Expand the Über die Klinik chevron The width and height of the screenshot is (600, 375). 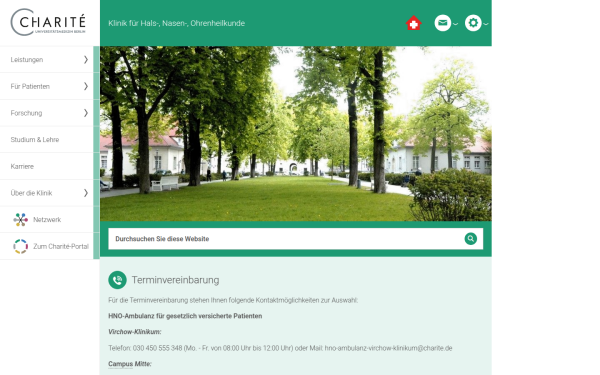tap(86, 193)
